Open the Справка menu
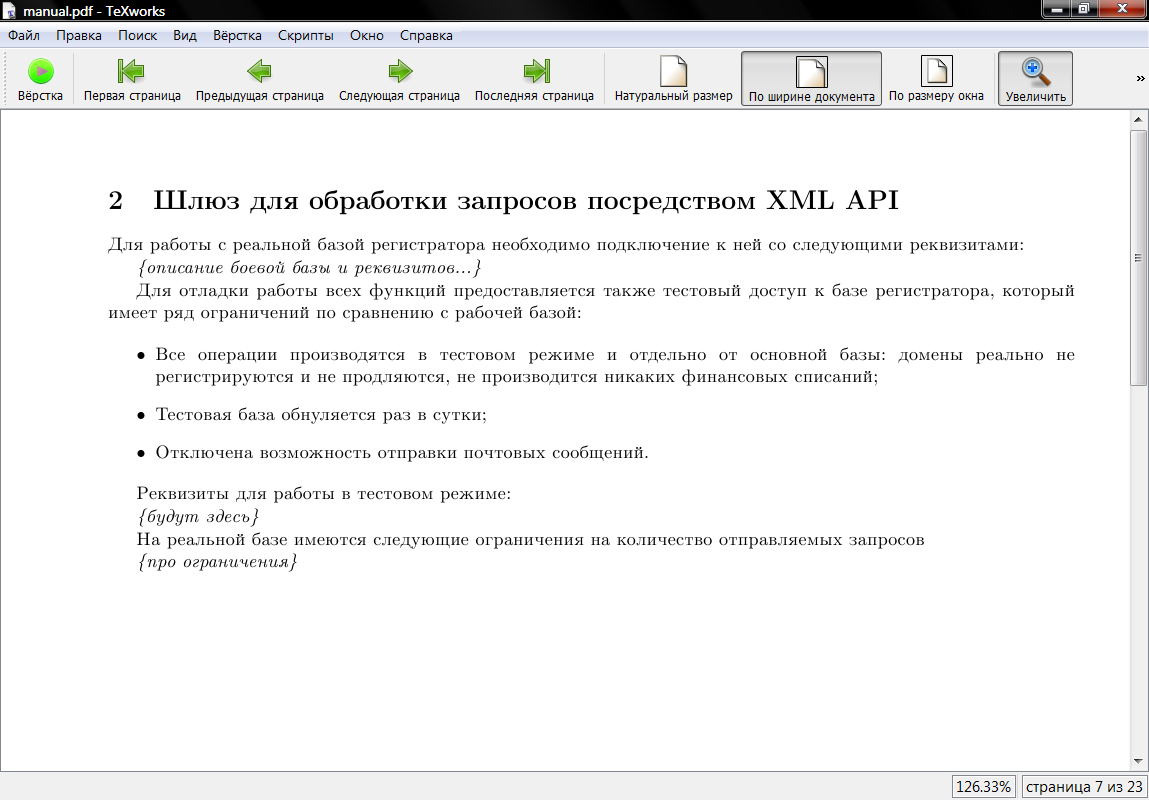This screenshot has height=800, width=1149. pos(426,35)
